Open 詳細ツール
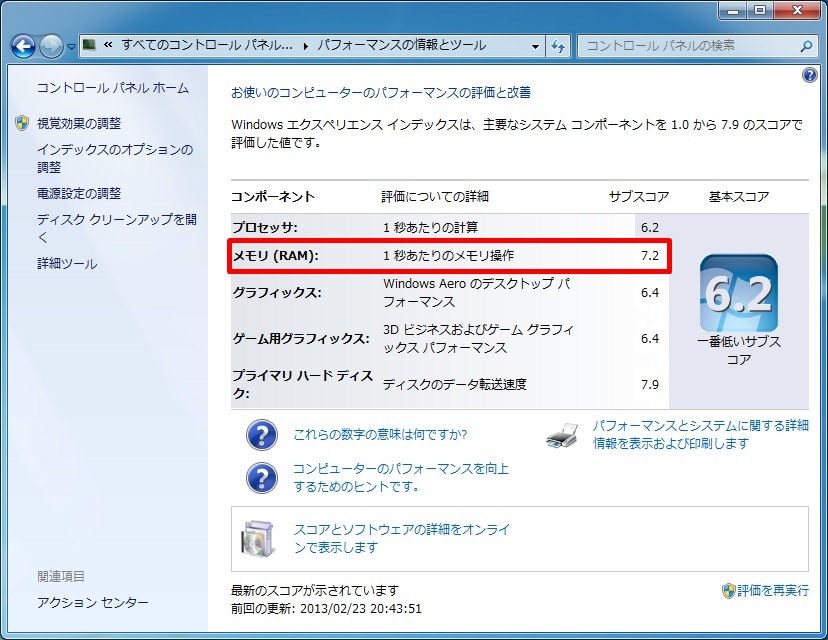The height and width of the screenshot is (640, 828). tap(67, 263)
